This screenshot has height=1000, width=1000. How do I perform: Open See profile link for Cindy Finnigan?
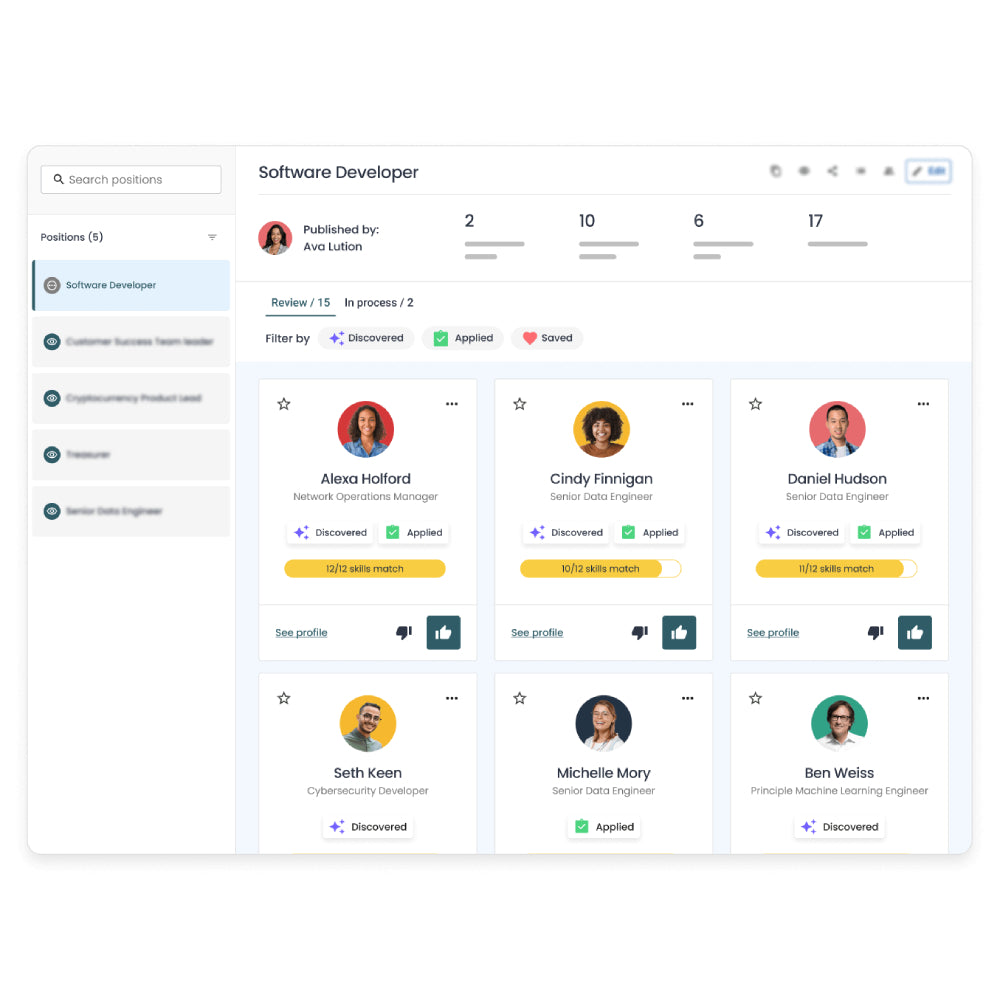pyautogui.click(x=537, y=633)
